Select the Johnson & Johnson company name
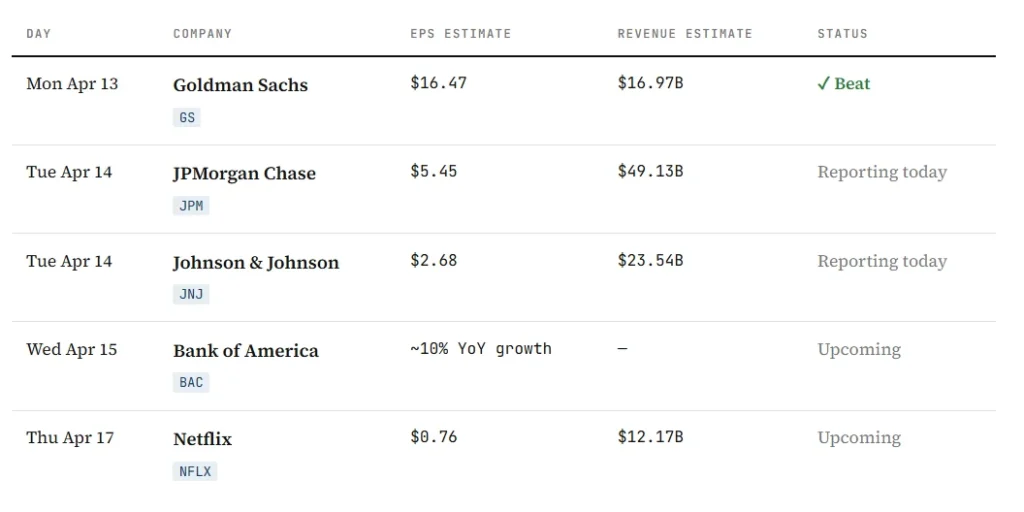The width and height of the screenshot is (1024, 512). [x=256, y=262]
